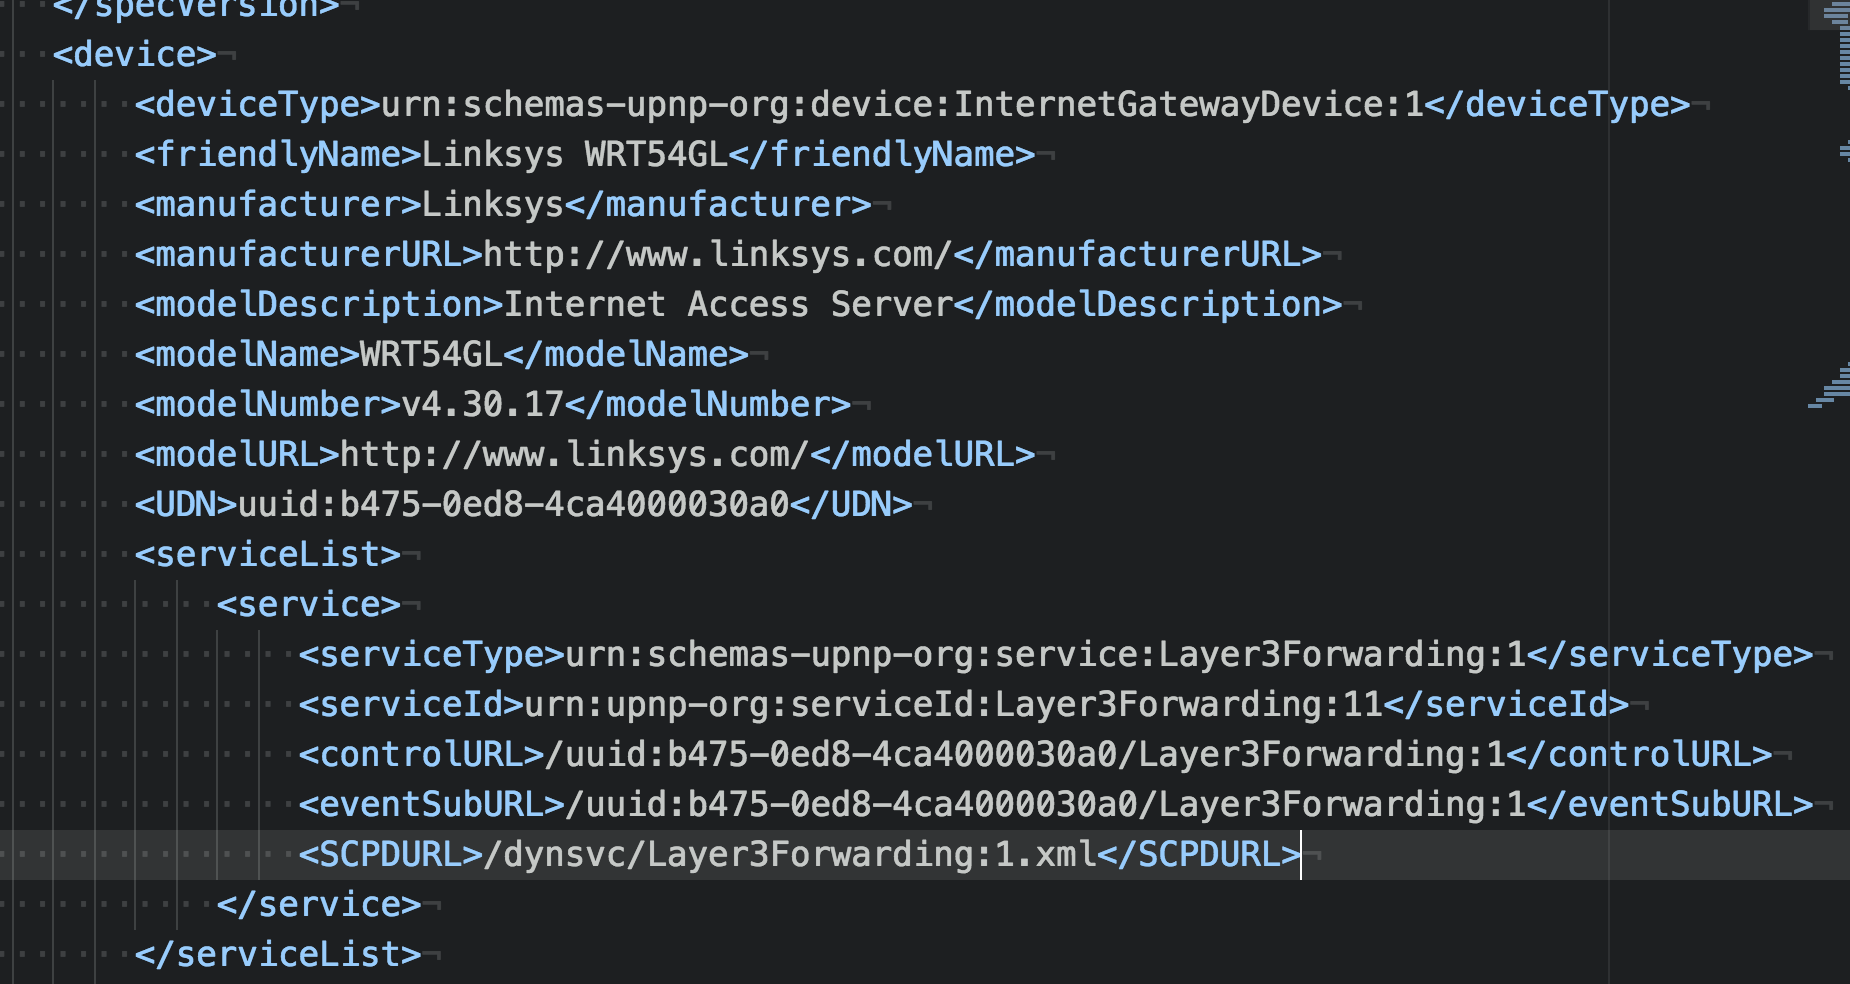Click the SCPDURL /dynsvc/Layer3Forwarding:1.xml value
The width and height of the screenshot is (1850, 984).
pyautogui.click(x=790, y=854)
